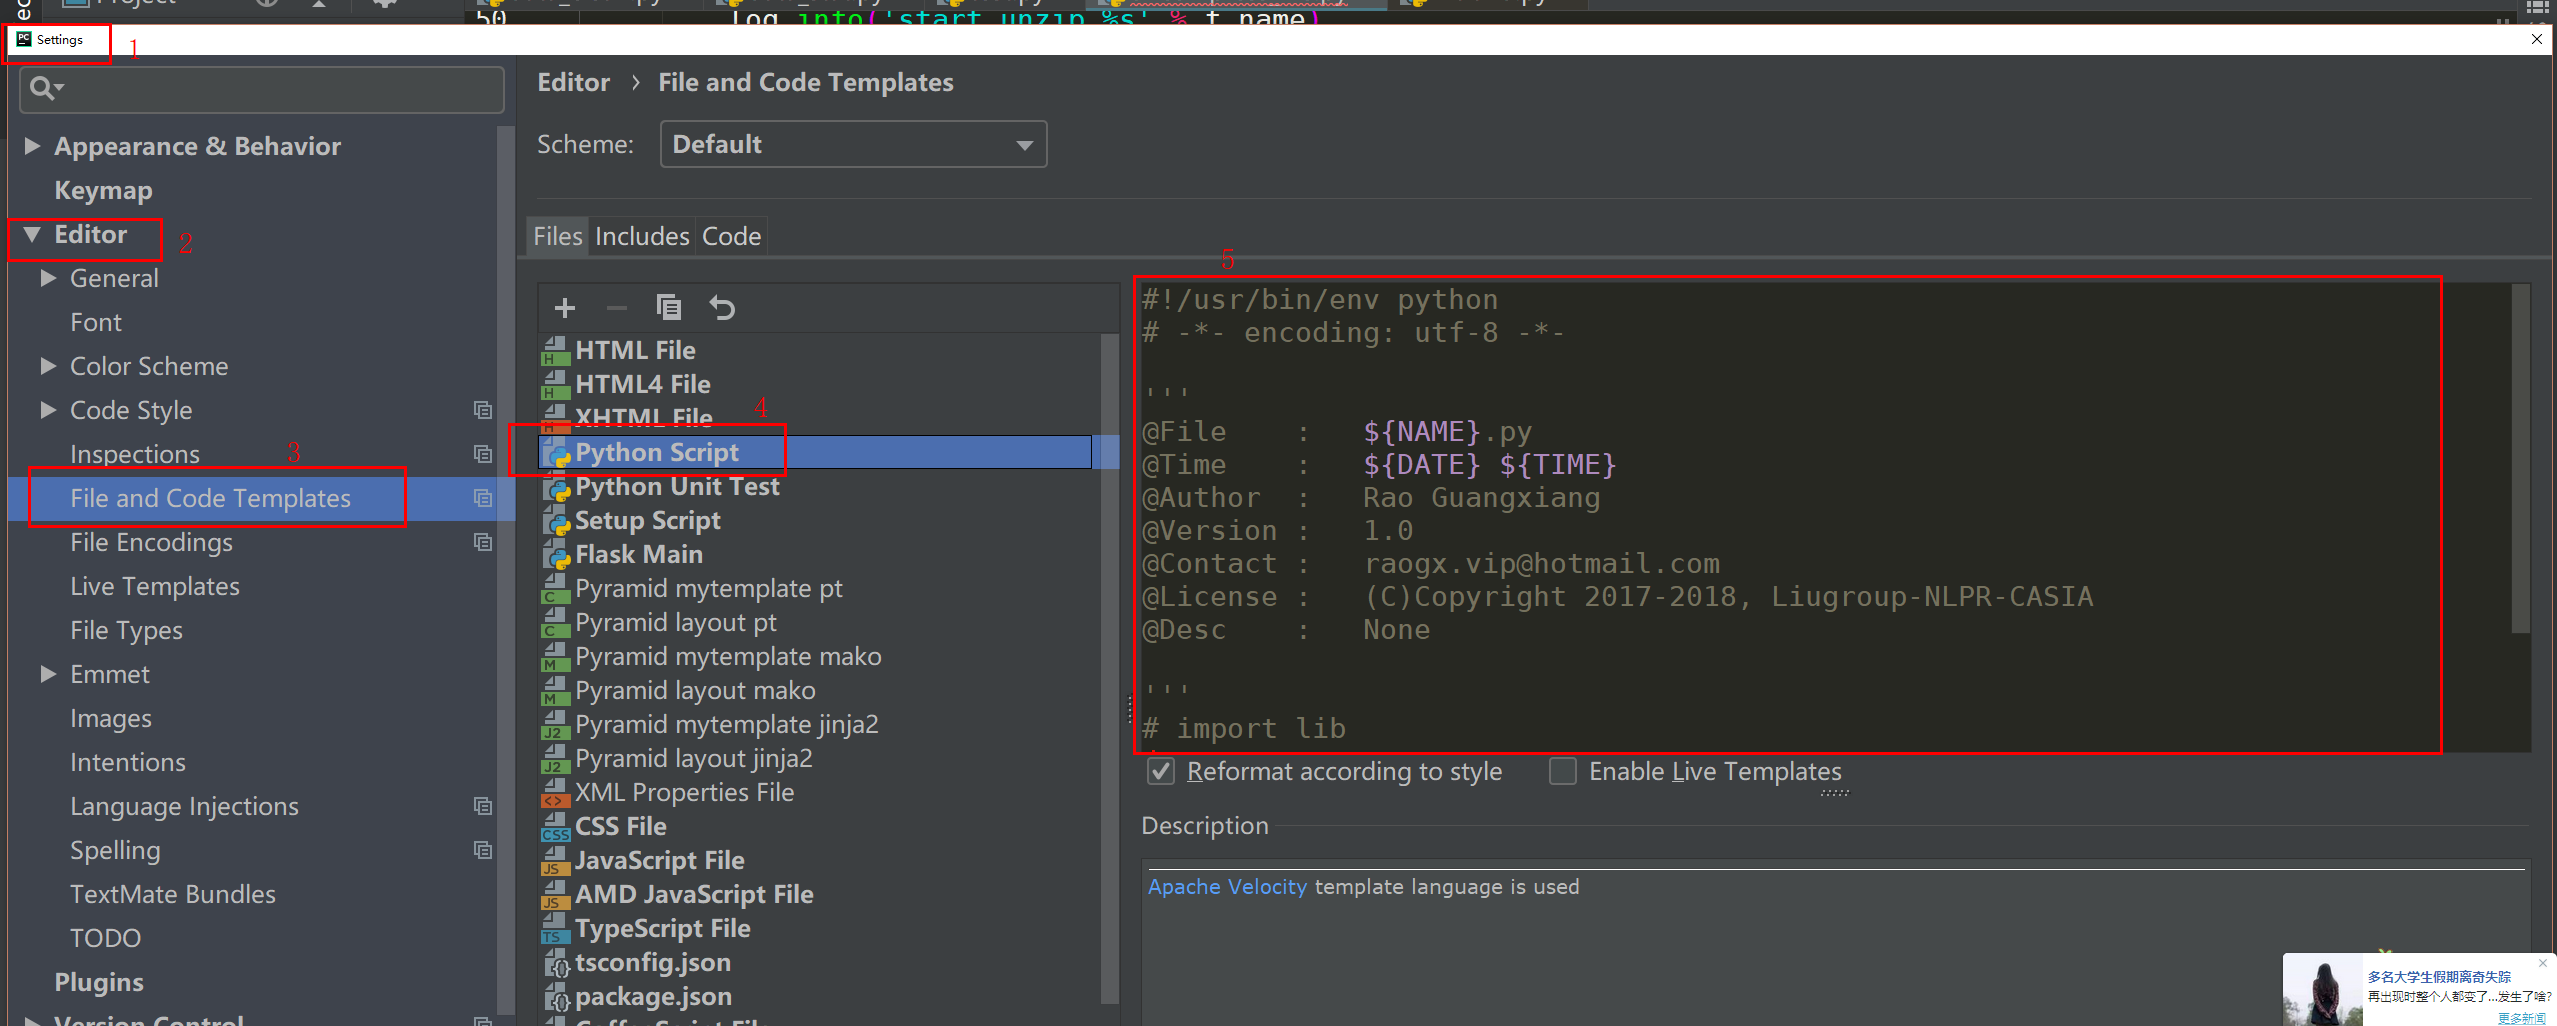Click inside the settings search field
This screenshot has height=1026, width=2557.
260,89
